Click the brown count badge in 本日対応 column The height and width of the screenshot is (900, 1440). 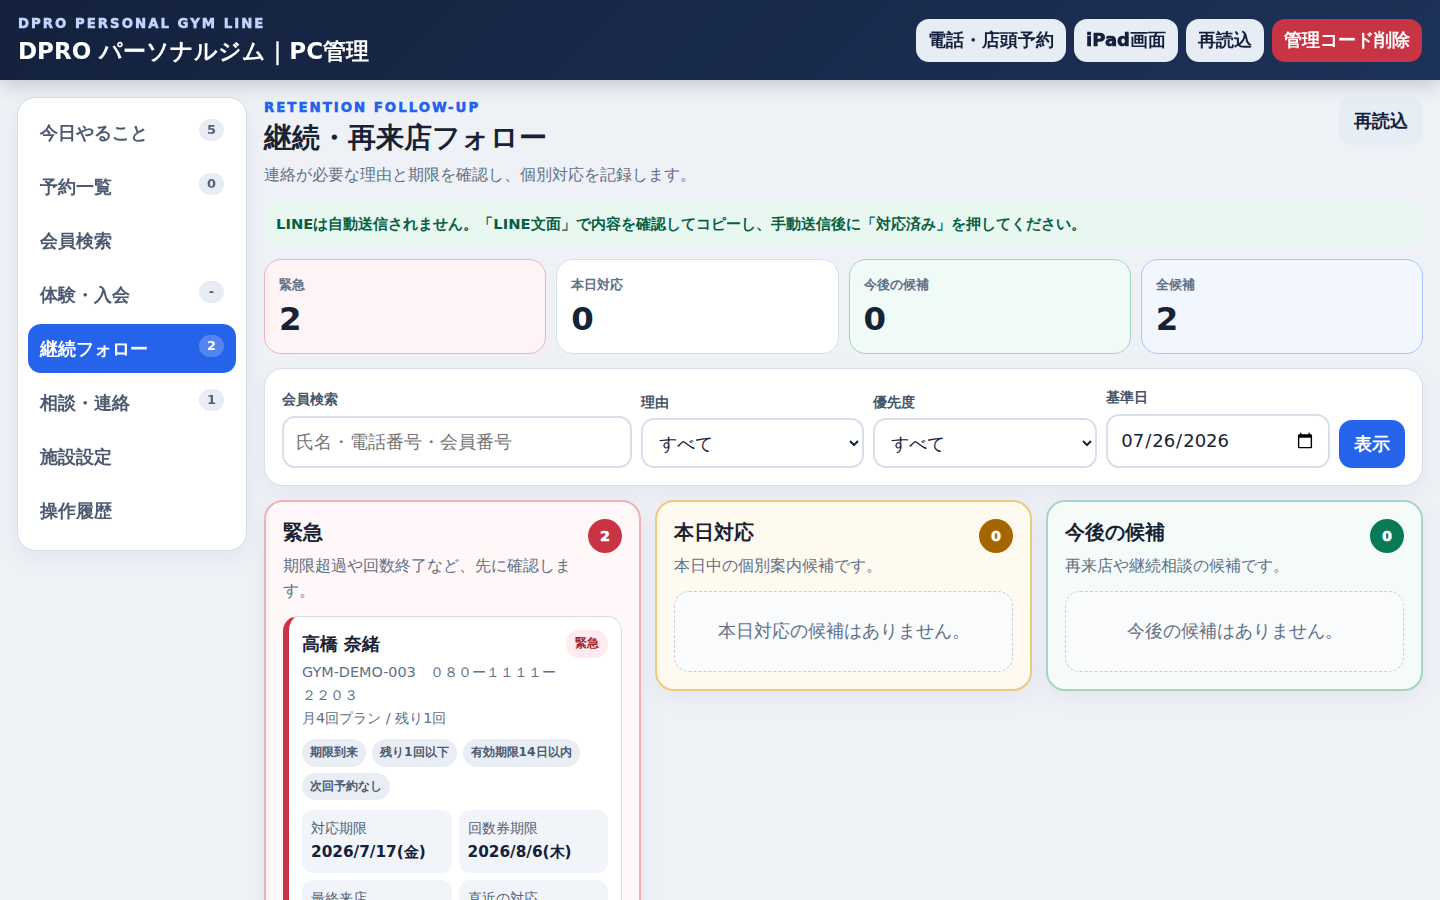tap(996, 536)
